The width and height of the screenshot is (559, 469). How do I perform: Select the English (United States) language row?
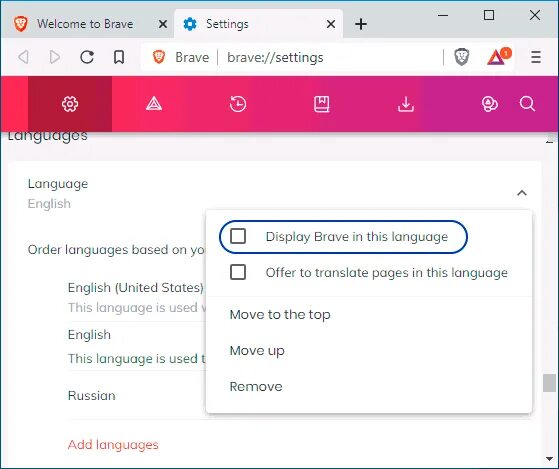137,298
